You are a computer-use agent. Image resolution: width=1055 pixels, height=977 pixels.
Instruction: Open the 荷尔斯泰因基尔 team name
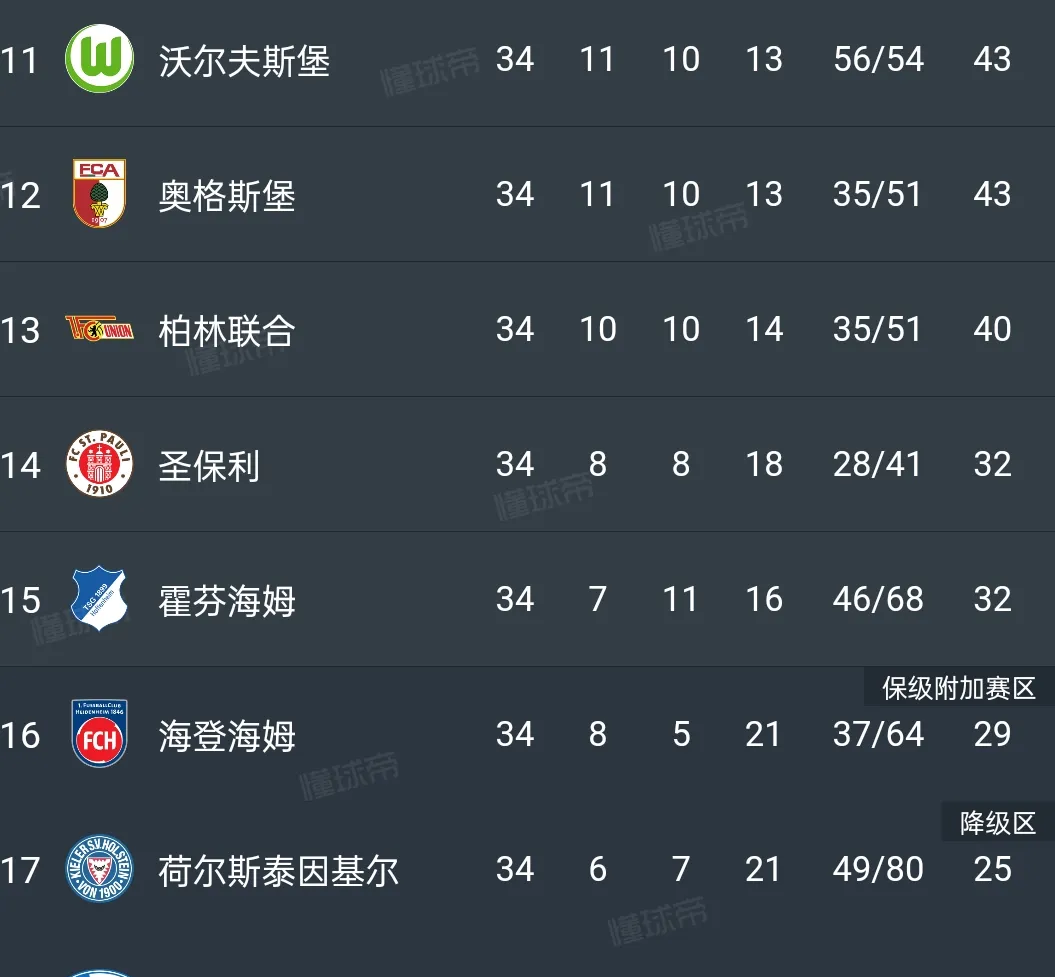click(278, 870)
